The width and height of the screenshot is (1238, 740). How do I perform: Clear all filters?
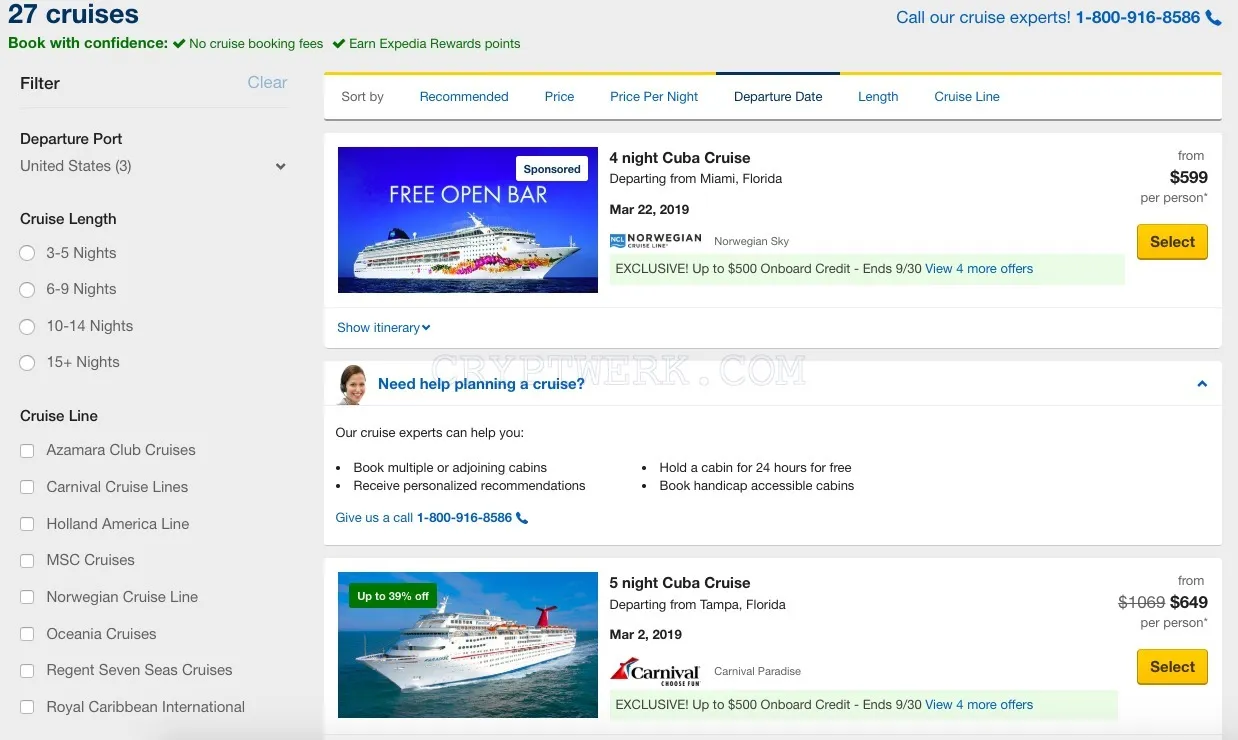point(267,83)
